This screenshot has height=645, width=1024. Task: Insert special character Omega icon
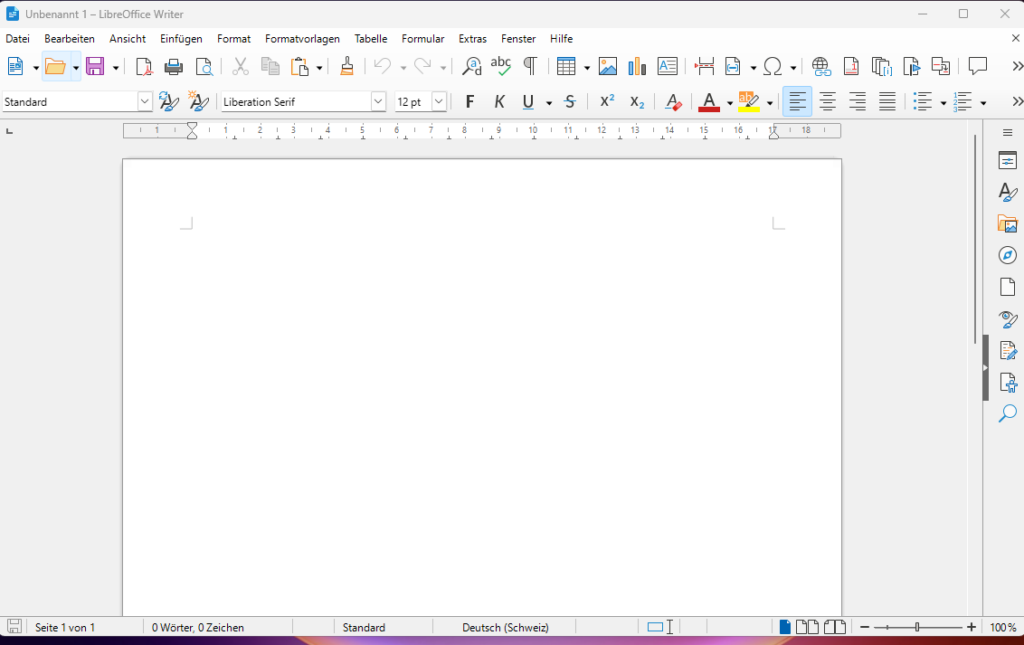click(x=773, y=67)
